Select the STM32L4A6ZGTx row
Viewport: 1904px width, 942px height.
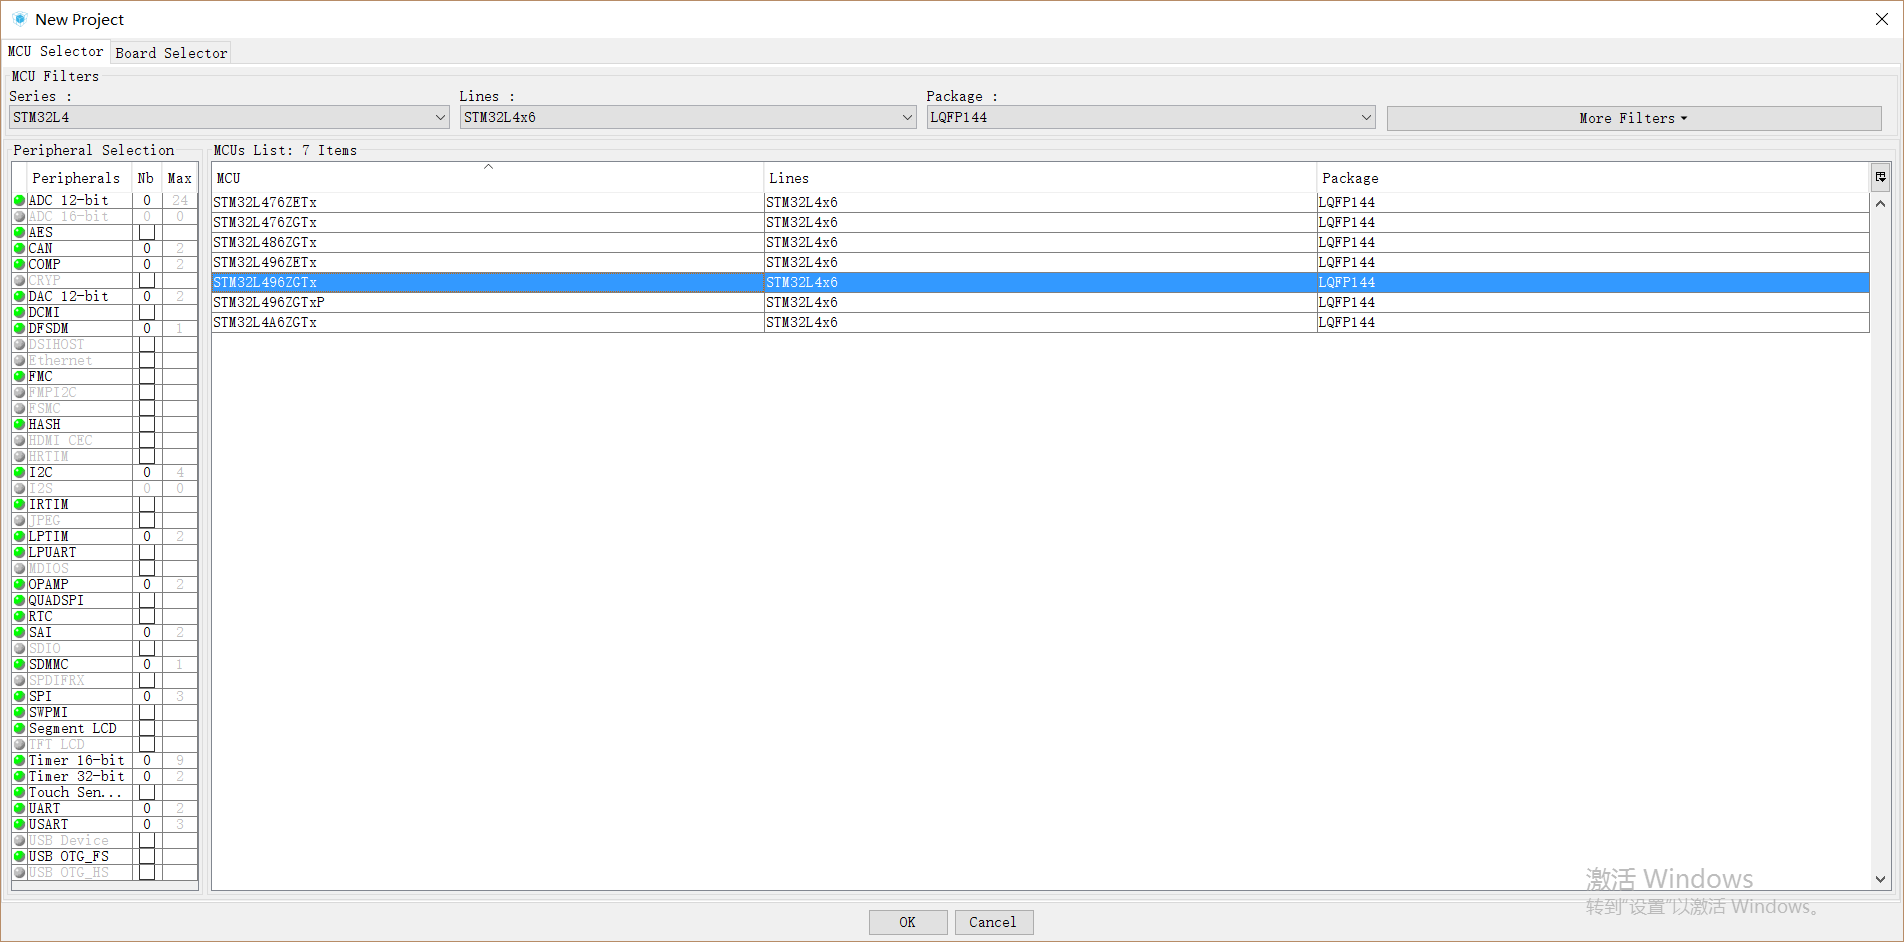point(1040,322)
